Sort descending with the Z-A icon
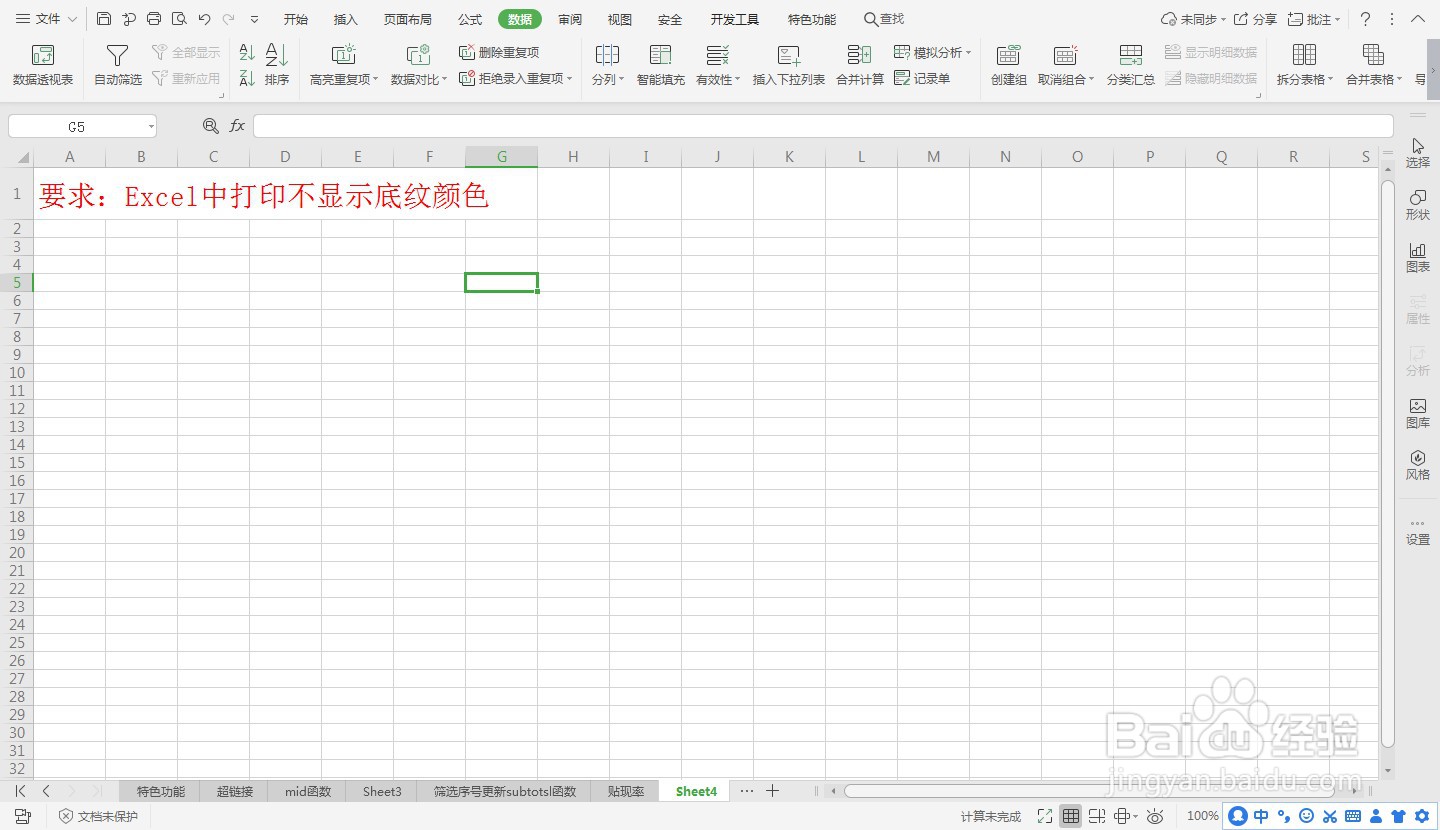Screen dimensions: 1440x830 tap(247, 78)
